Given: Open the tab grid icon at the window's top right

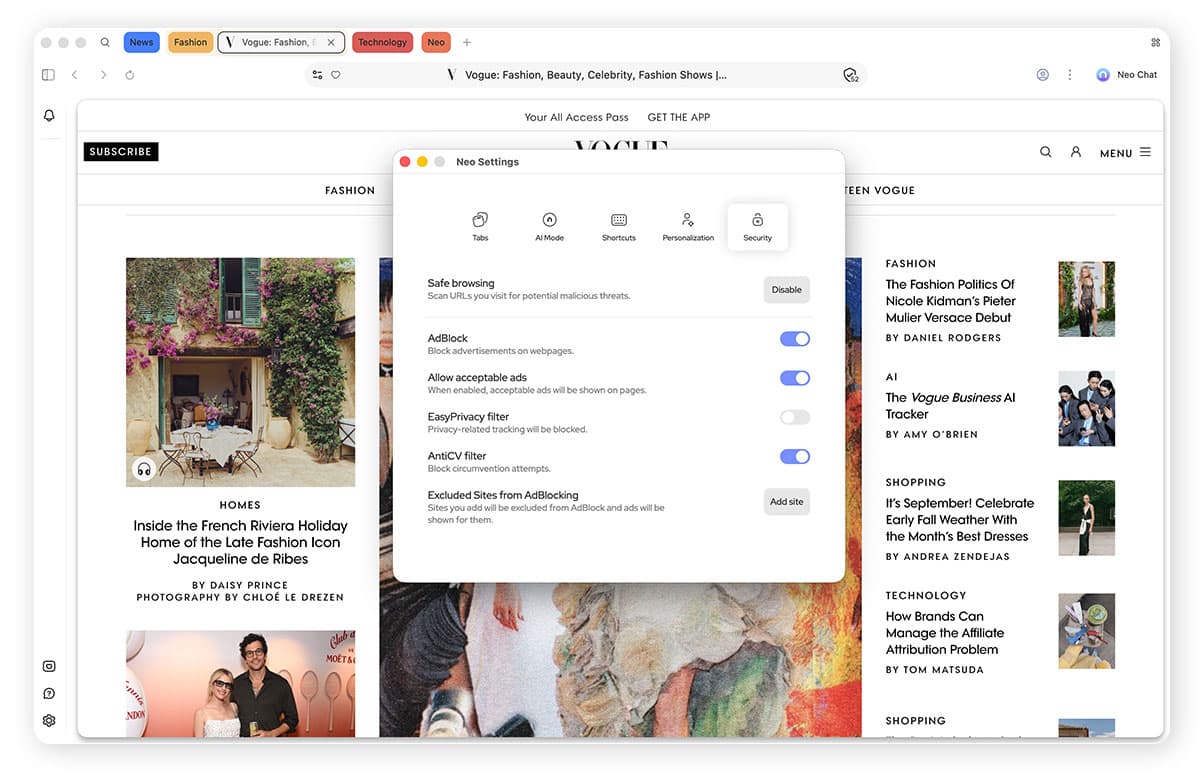Looking at the screenshot, I should pos(1155,43).
